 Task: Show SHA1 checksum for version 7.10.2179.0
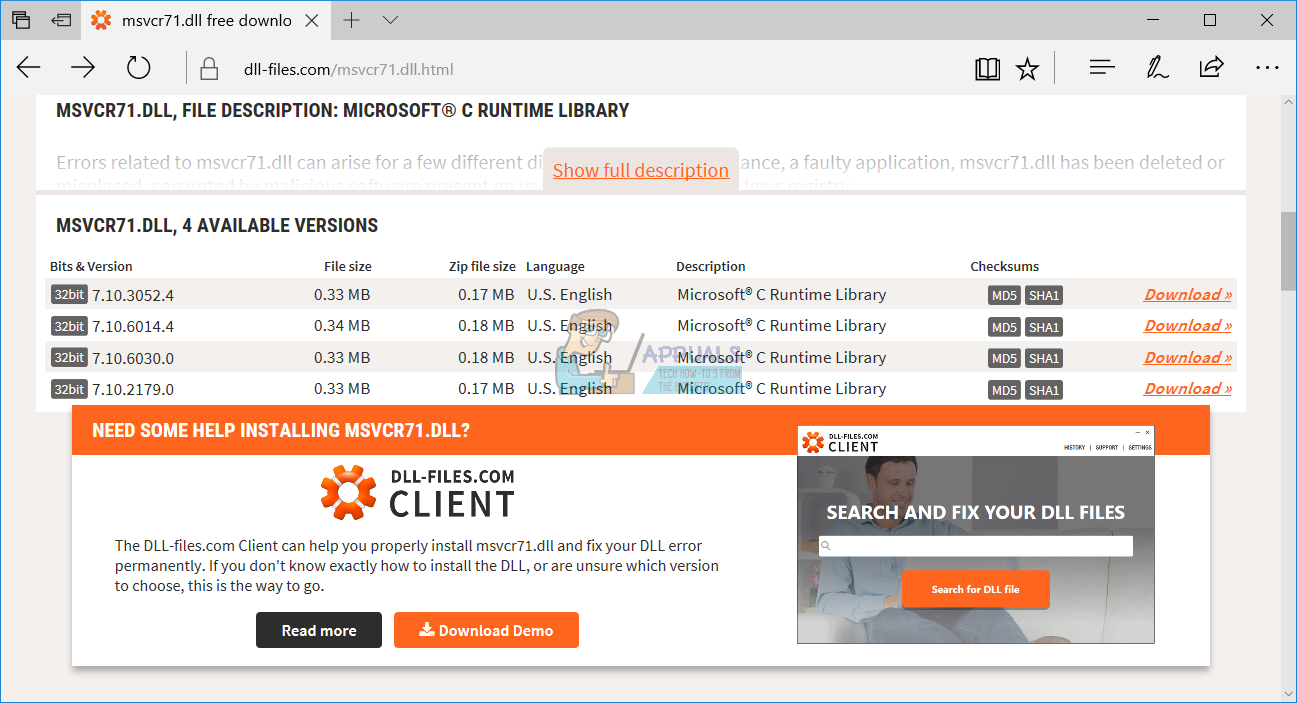coord(1044,390)
